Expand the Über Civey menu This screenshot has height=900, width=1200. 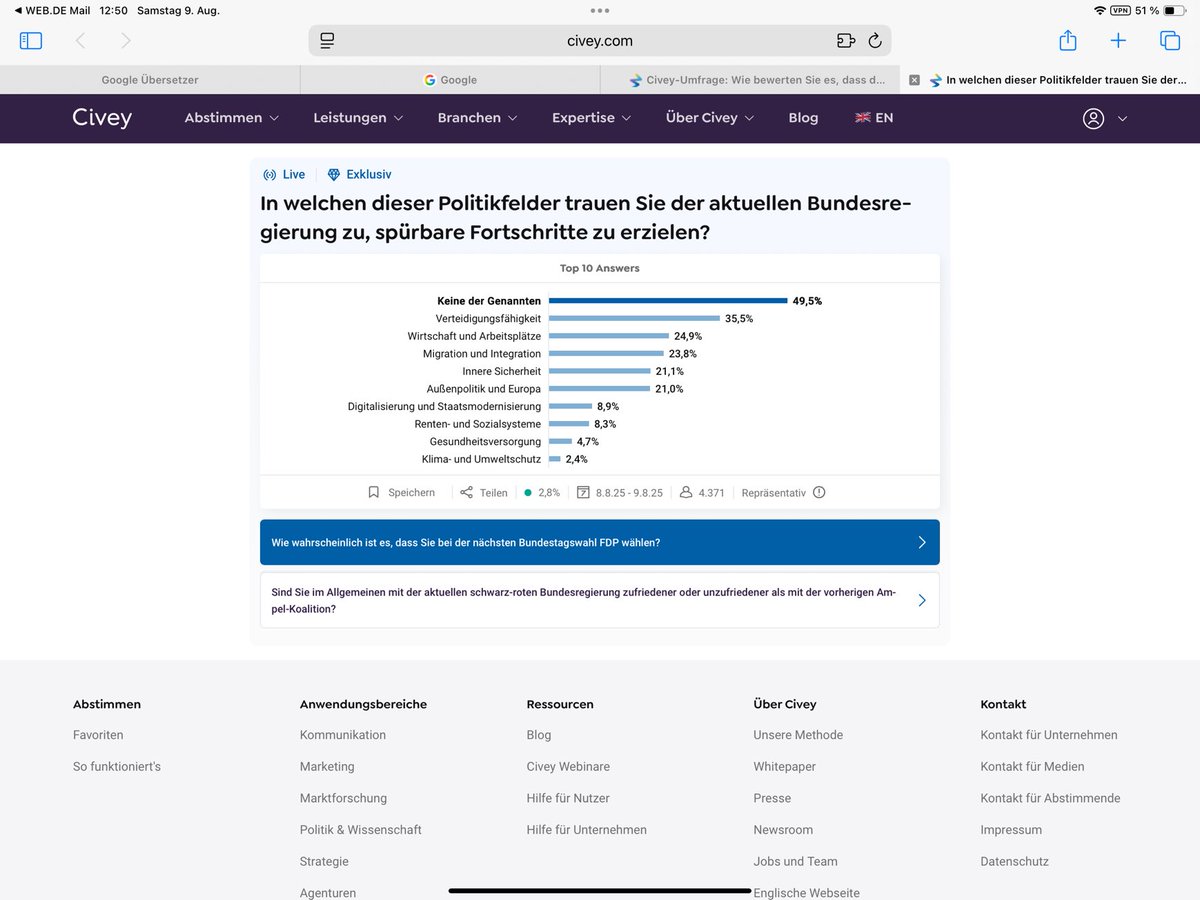[710, 118]
